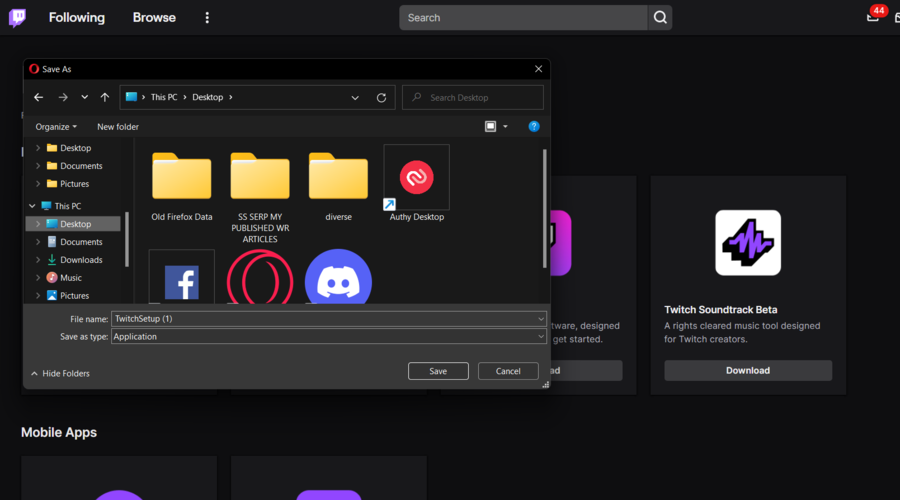Close the Save As dialog
Image resolution: width=900 pixels, height=500 pixels.
(538, 69)
